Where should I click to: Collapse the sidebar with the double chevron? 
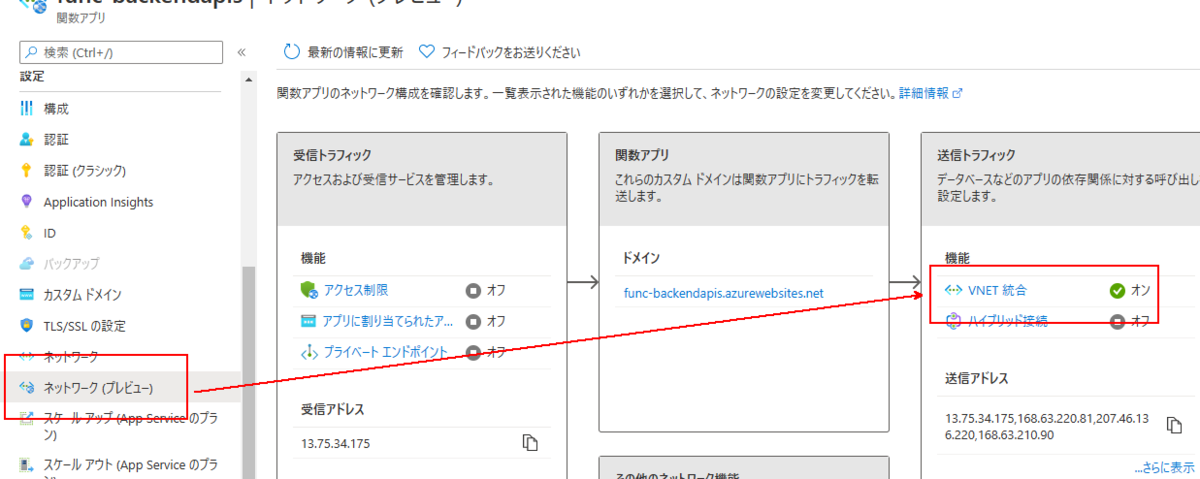(241, 52)
